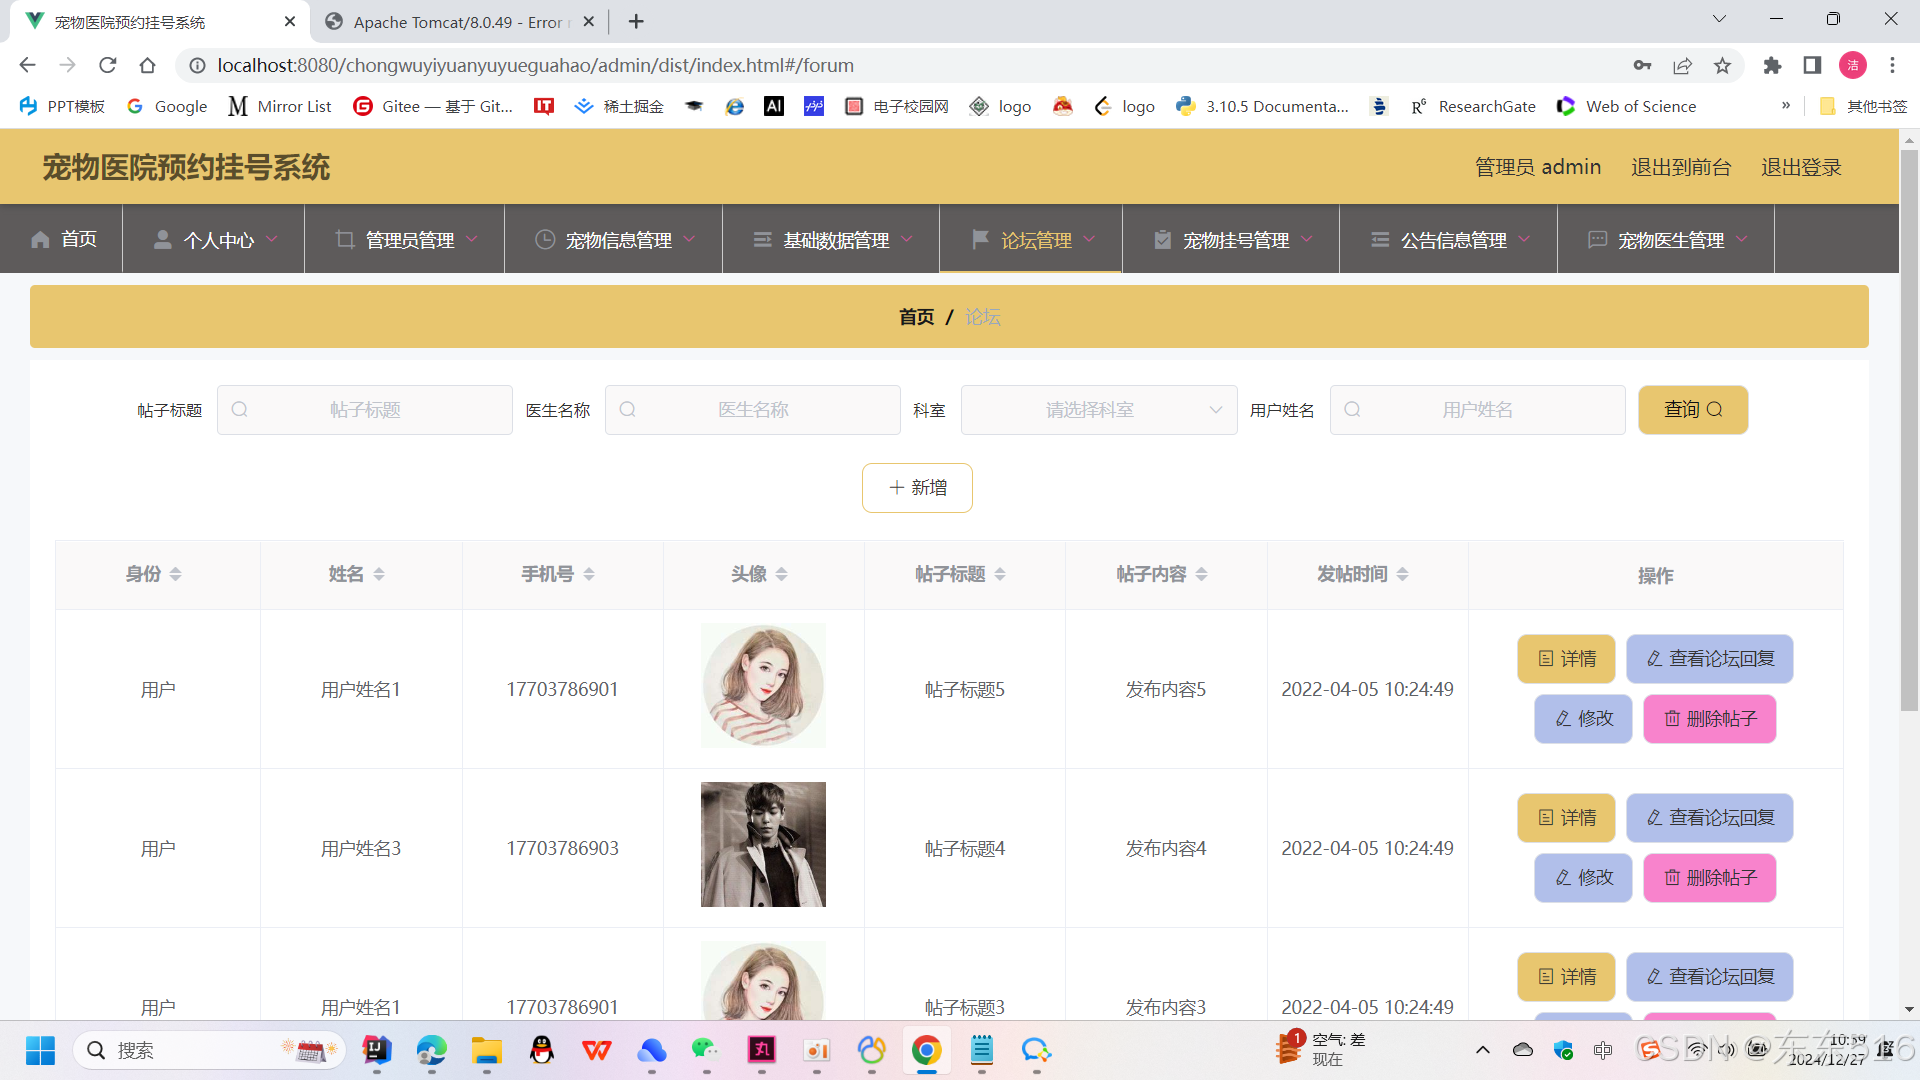Click the 帖子标题 search input field
Viewport: 1920px width, 1080px height.
(366, 410)
